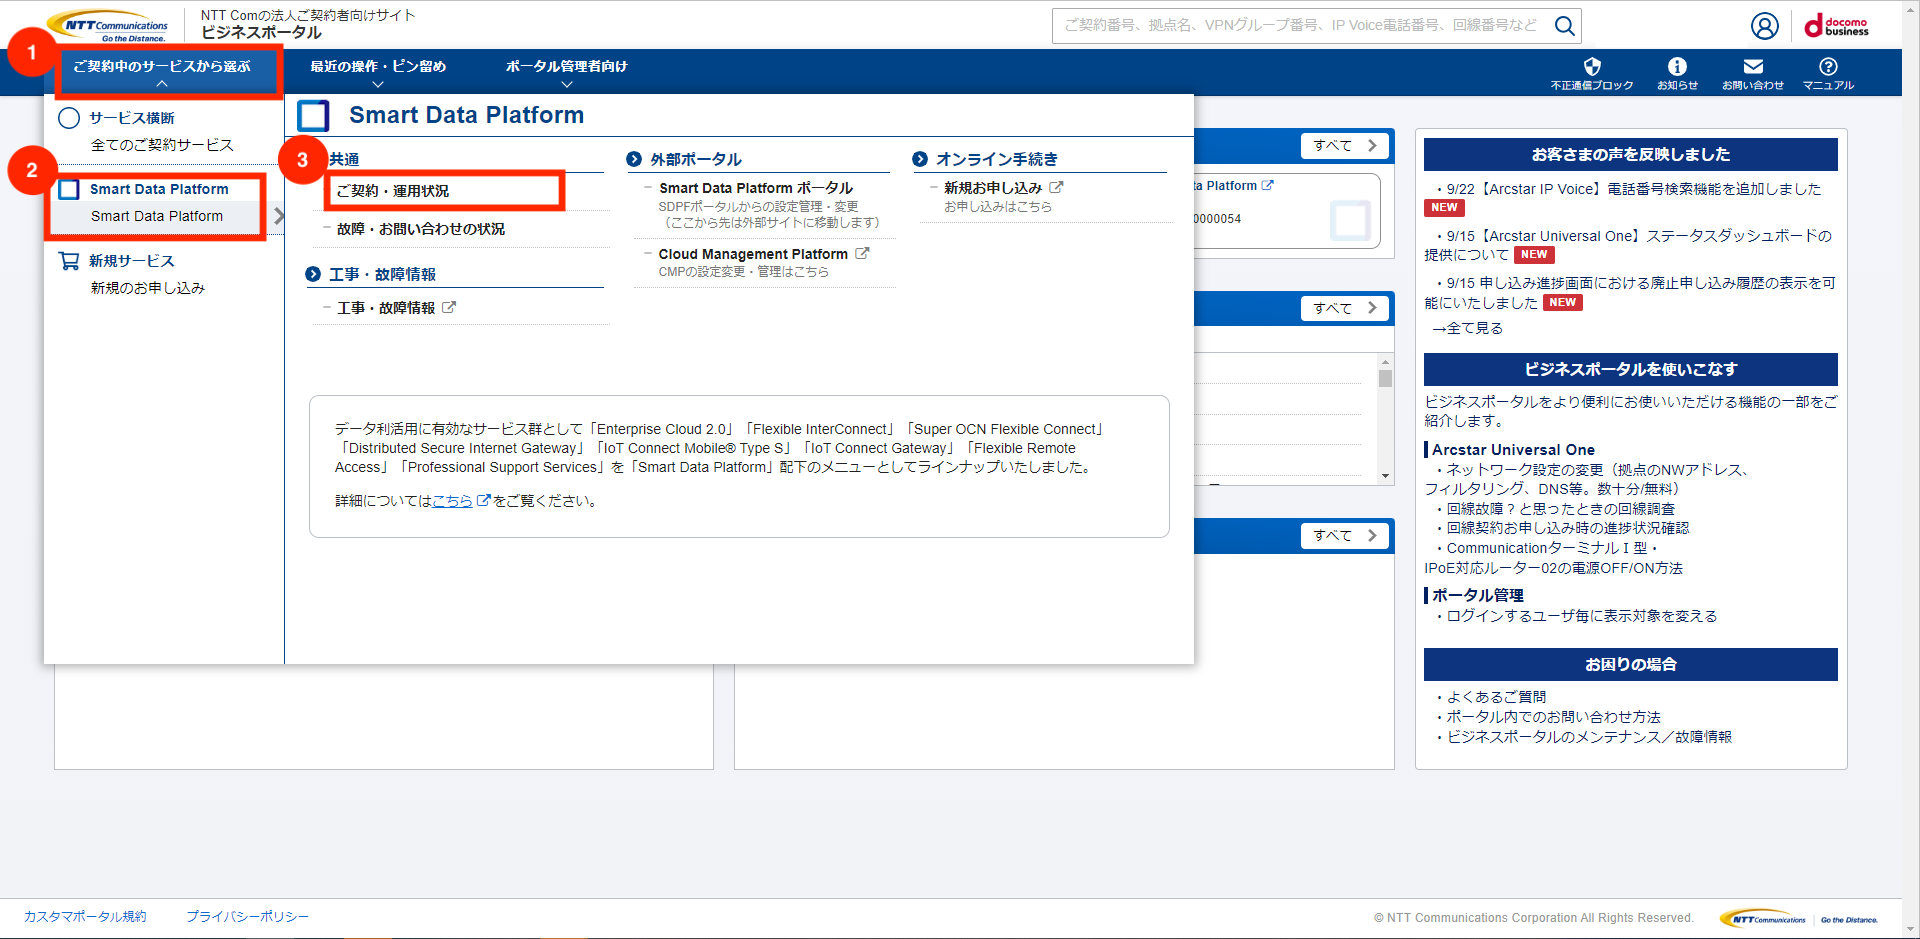Image resolution: width=1920 pixels, height=939 pixels.
Task: Open よくあるご質問 link
Action: tap(1496, 697)
